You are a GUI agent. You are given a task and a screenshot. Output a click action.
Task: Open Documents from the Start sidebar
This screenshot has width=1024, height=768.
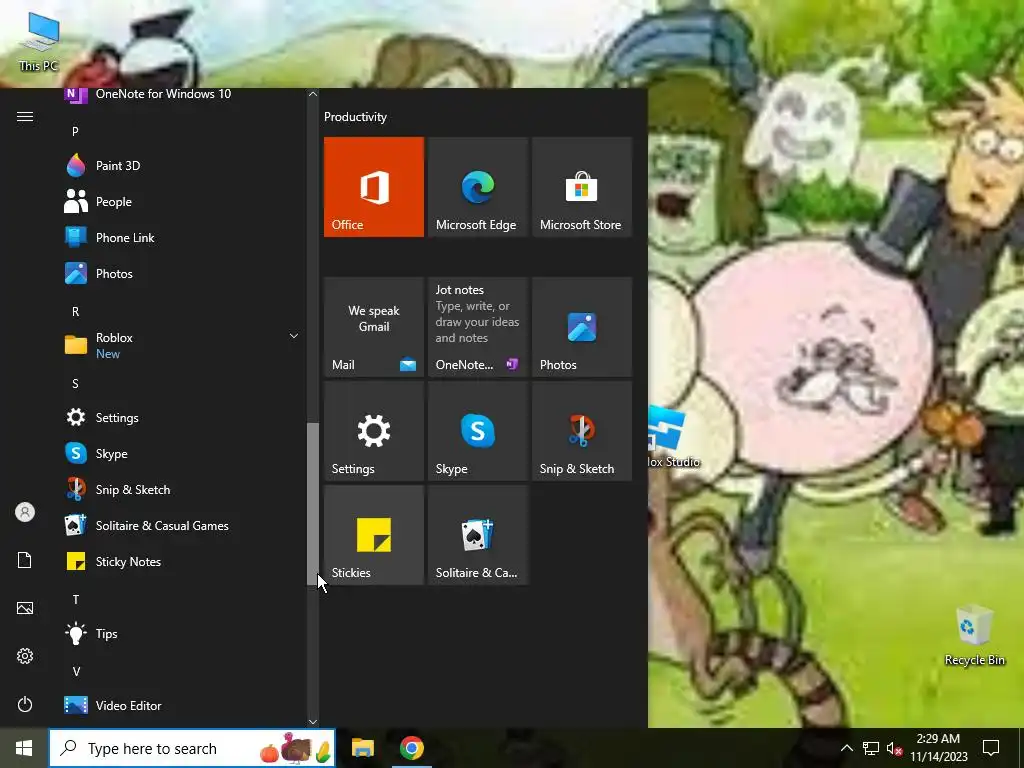(25, 560)
